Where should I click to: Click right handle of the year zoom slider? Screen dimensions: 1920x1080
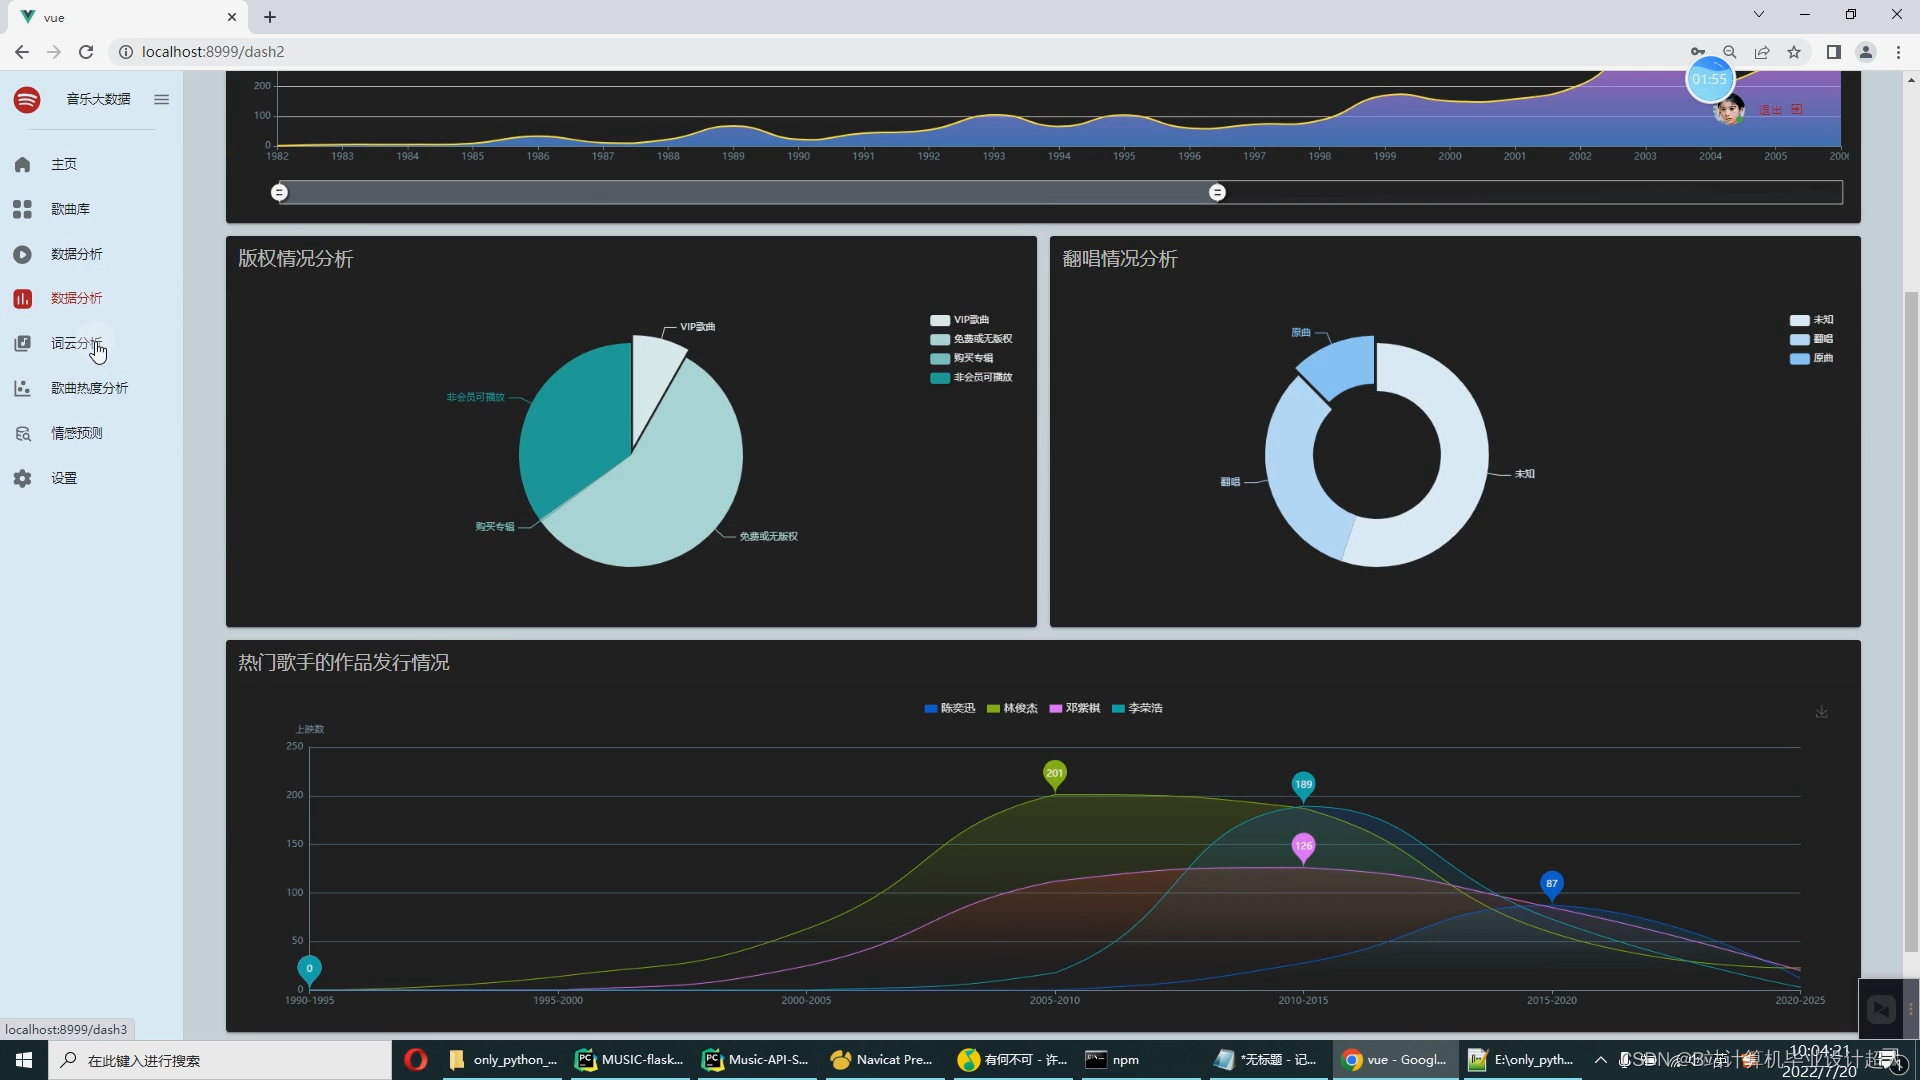point(1217,192)
